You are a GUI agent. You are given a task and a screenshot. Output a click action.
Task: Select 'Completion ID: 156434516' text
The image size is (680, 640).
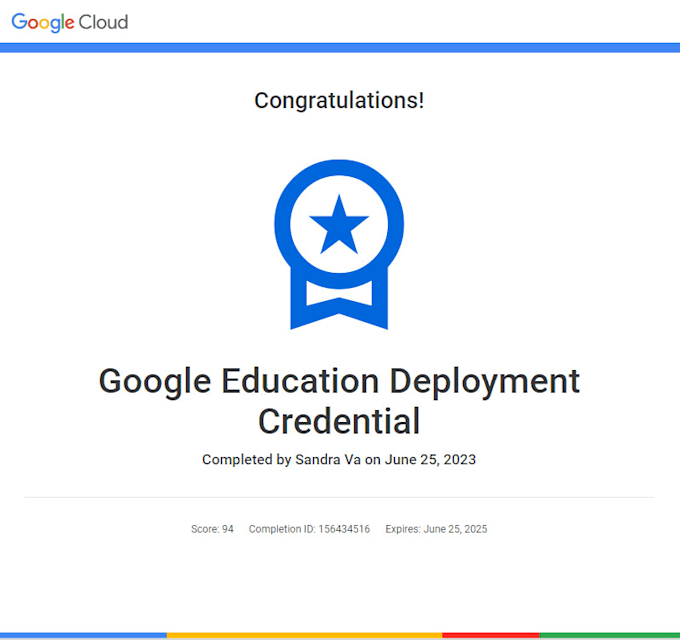pyautogui.click(x=309, y=529)
